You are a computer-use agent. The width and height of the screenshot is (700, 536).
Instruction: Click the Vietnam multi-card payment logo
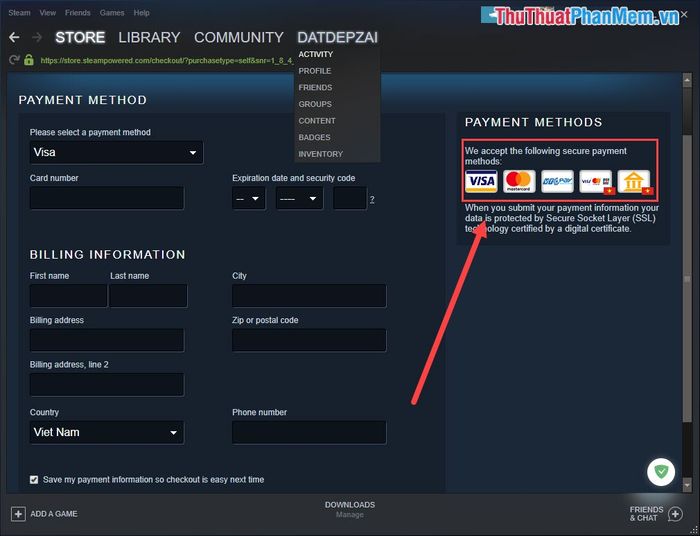point(596,182)
